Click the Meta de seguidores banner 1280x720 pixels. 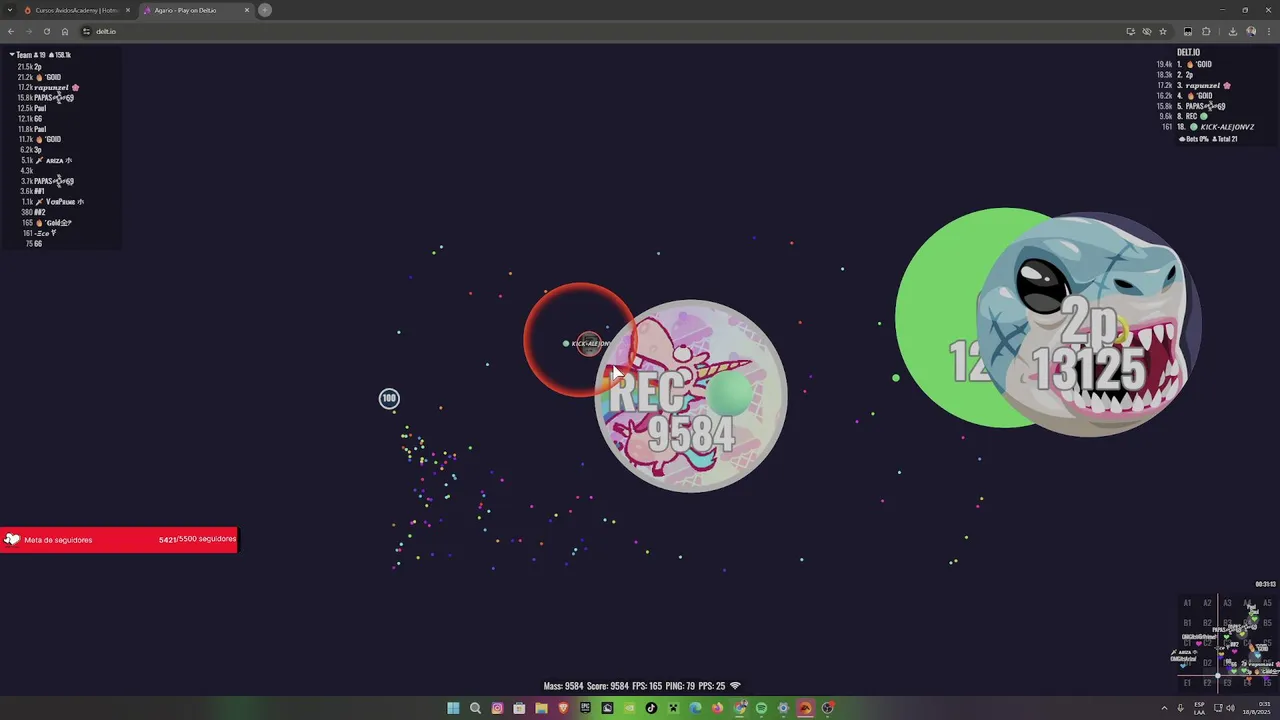[119, 540]
